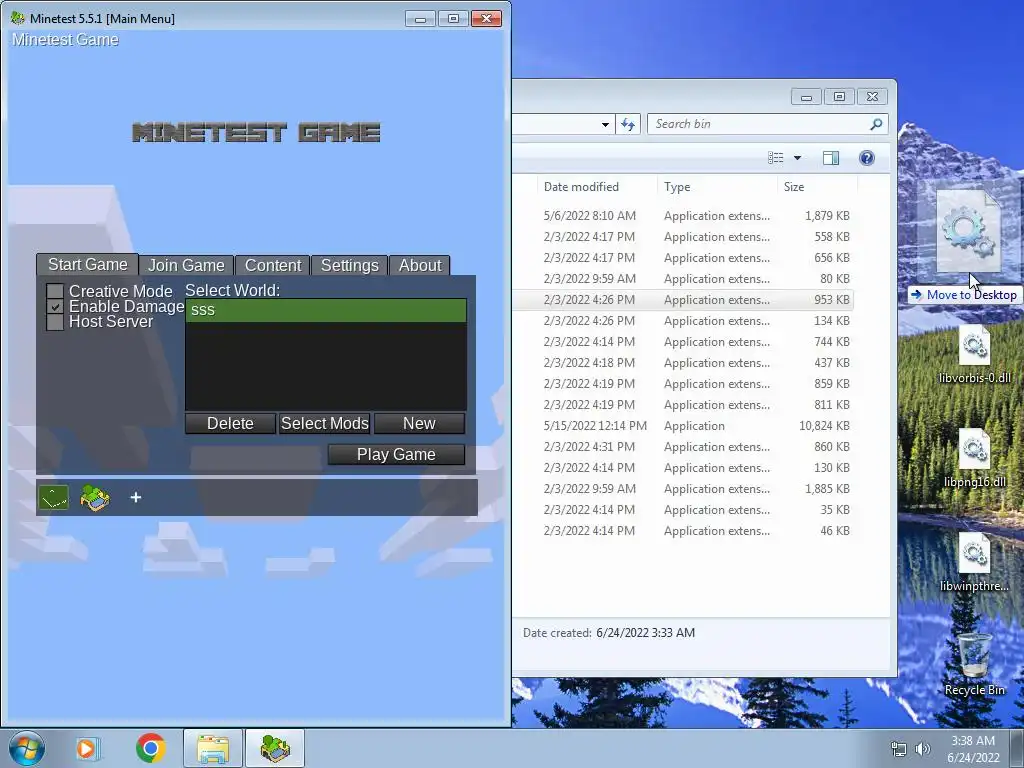Select the row sized 558 KB

point(682,236)
